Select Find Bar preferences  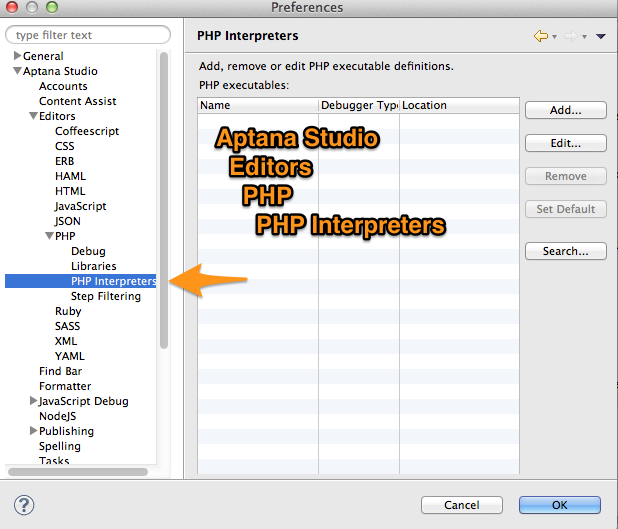(x=60, y=371)
